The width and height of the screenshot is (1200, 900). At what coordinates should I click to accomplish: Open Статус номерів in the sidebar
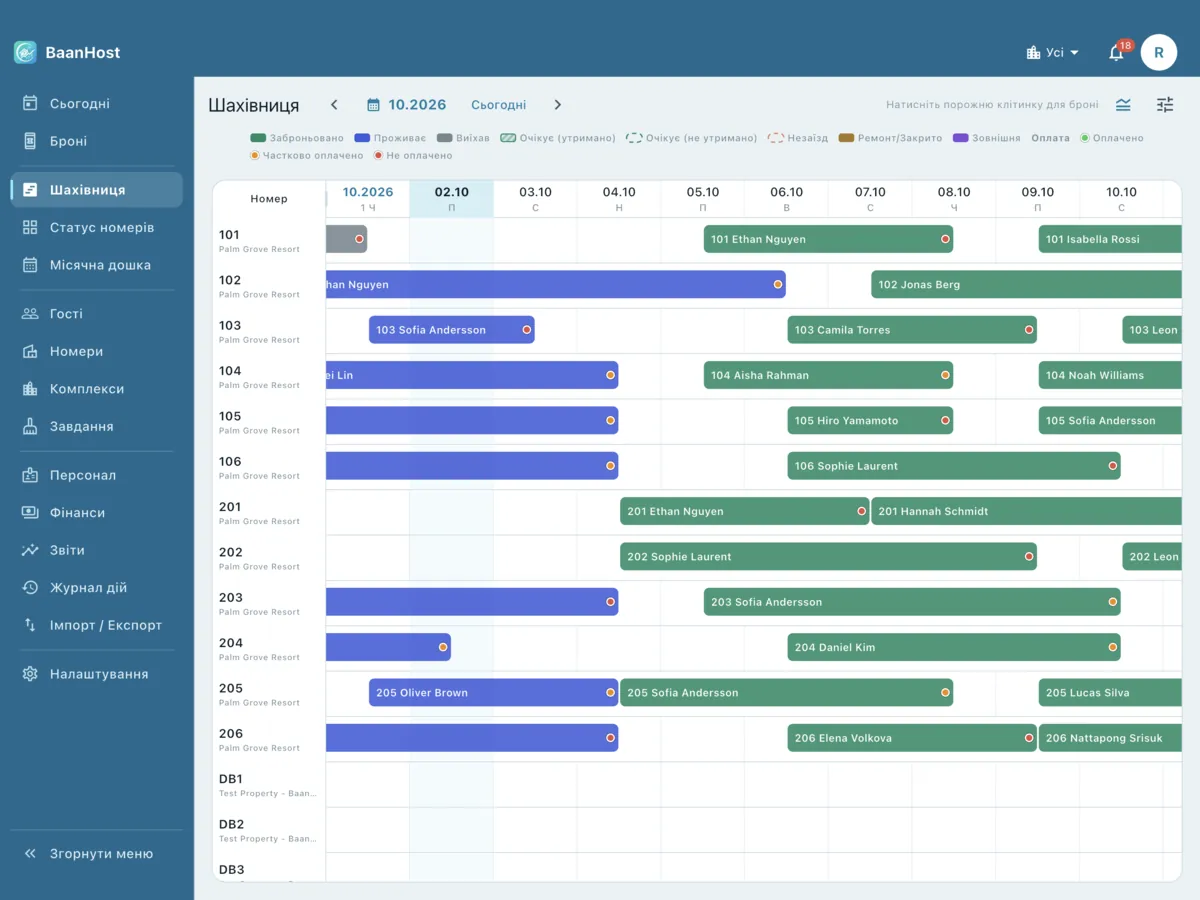(97, 227)
